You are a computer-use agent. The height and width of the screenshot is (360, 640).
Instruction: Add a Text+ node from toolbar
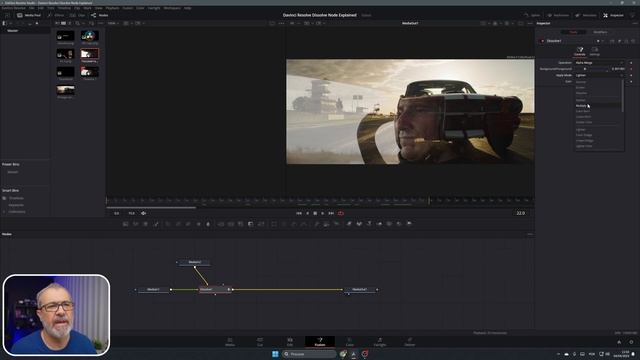(146, 224)
